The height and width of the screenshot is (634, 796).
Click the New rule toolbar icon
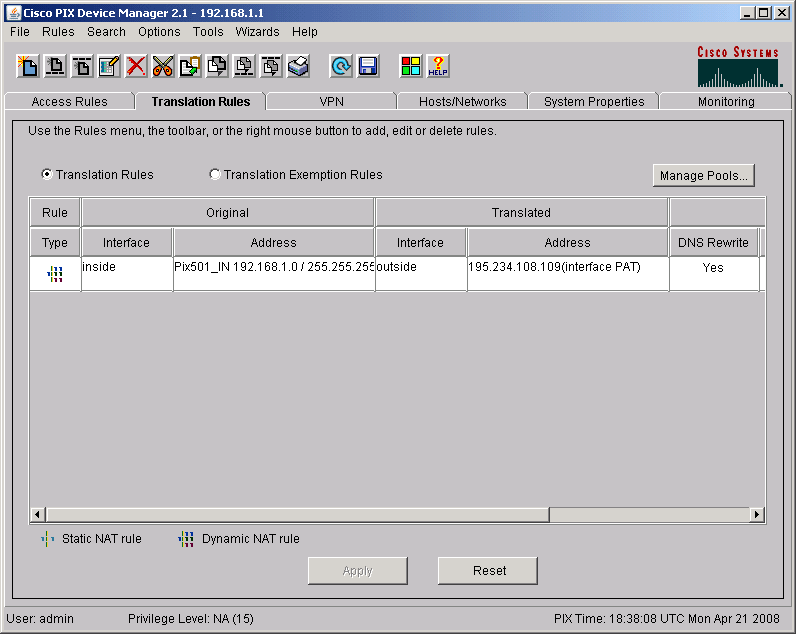coord(28,66)
